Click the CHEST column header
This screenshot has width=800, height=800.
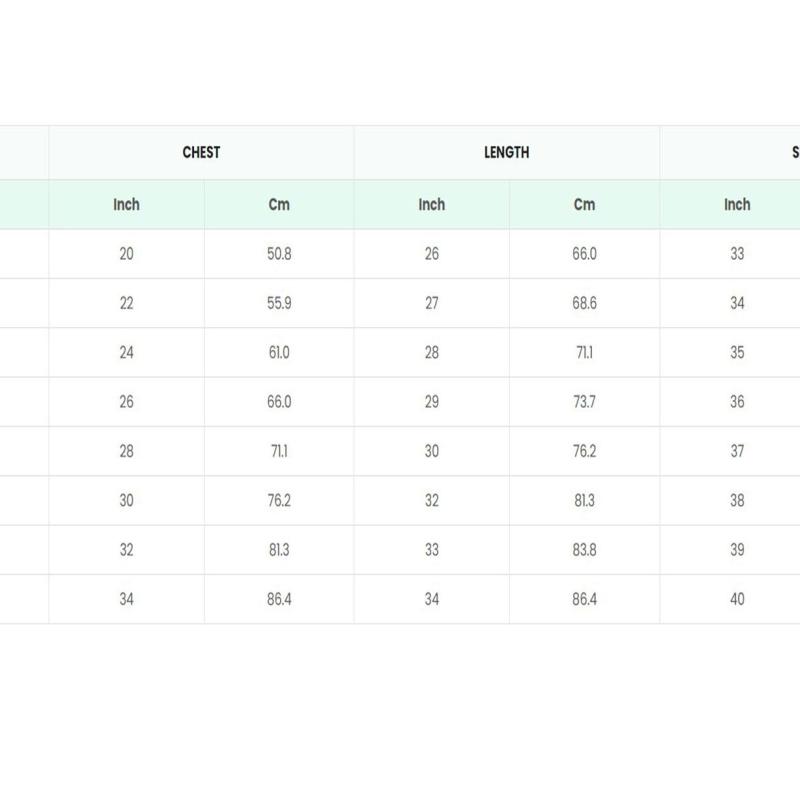point(201,153)
